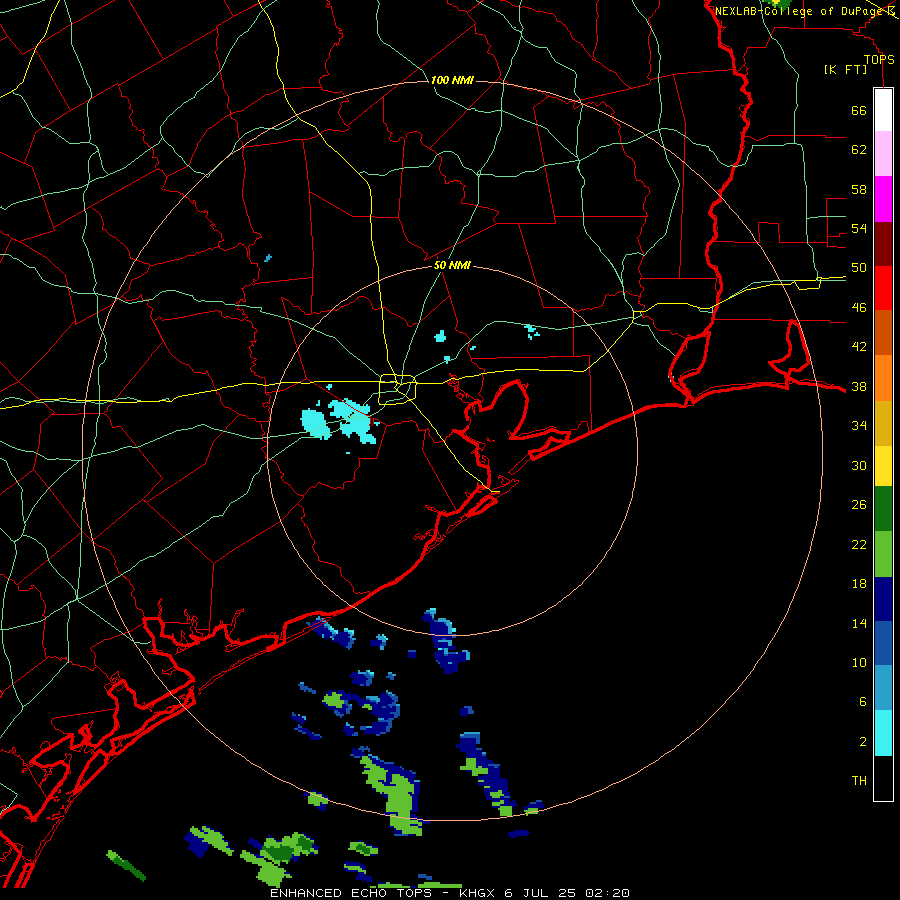Click the cyan 6 kft legend swatch
The image size is (900, 900).
point(883,733)
